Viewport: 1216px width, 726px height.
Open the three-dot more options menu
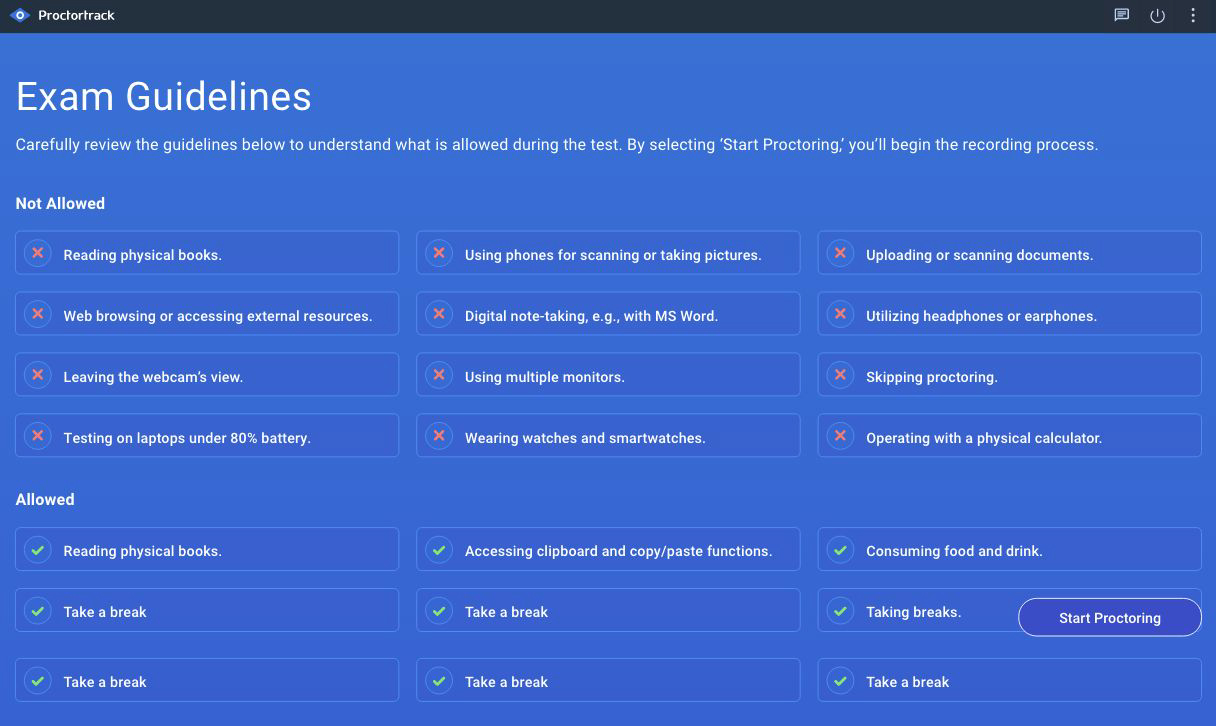point(1193,15)
